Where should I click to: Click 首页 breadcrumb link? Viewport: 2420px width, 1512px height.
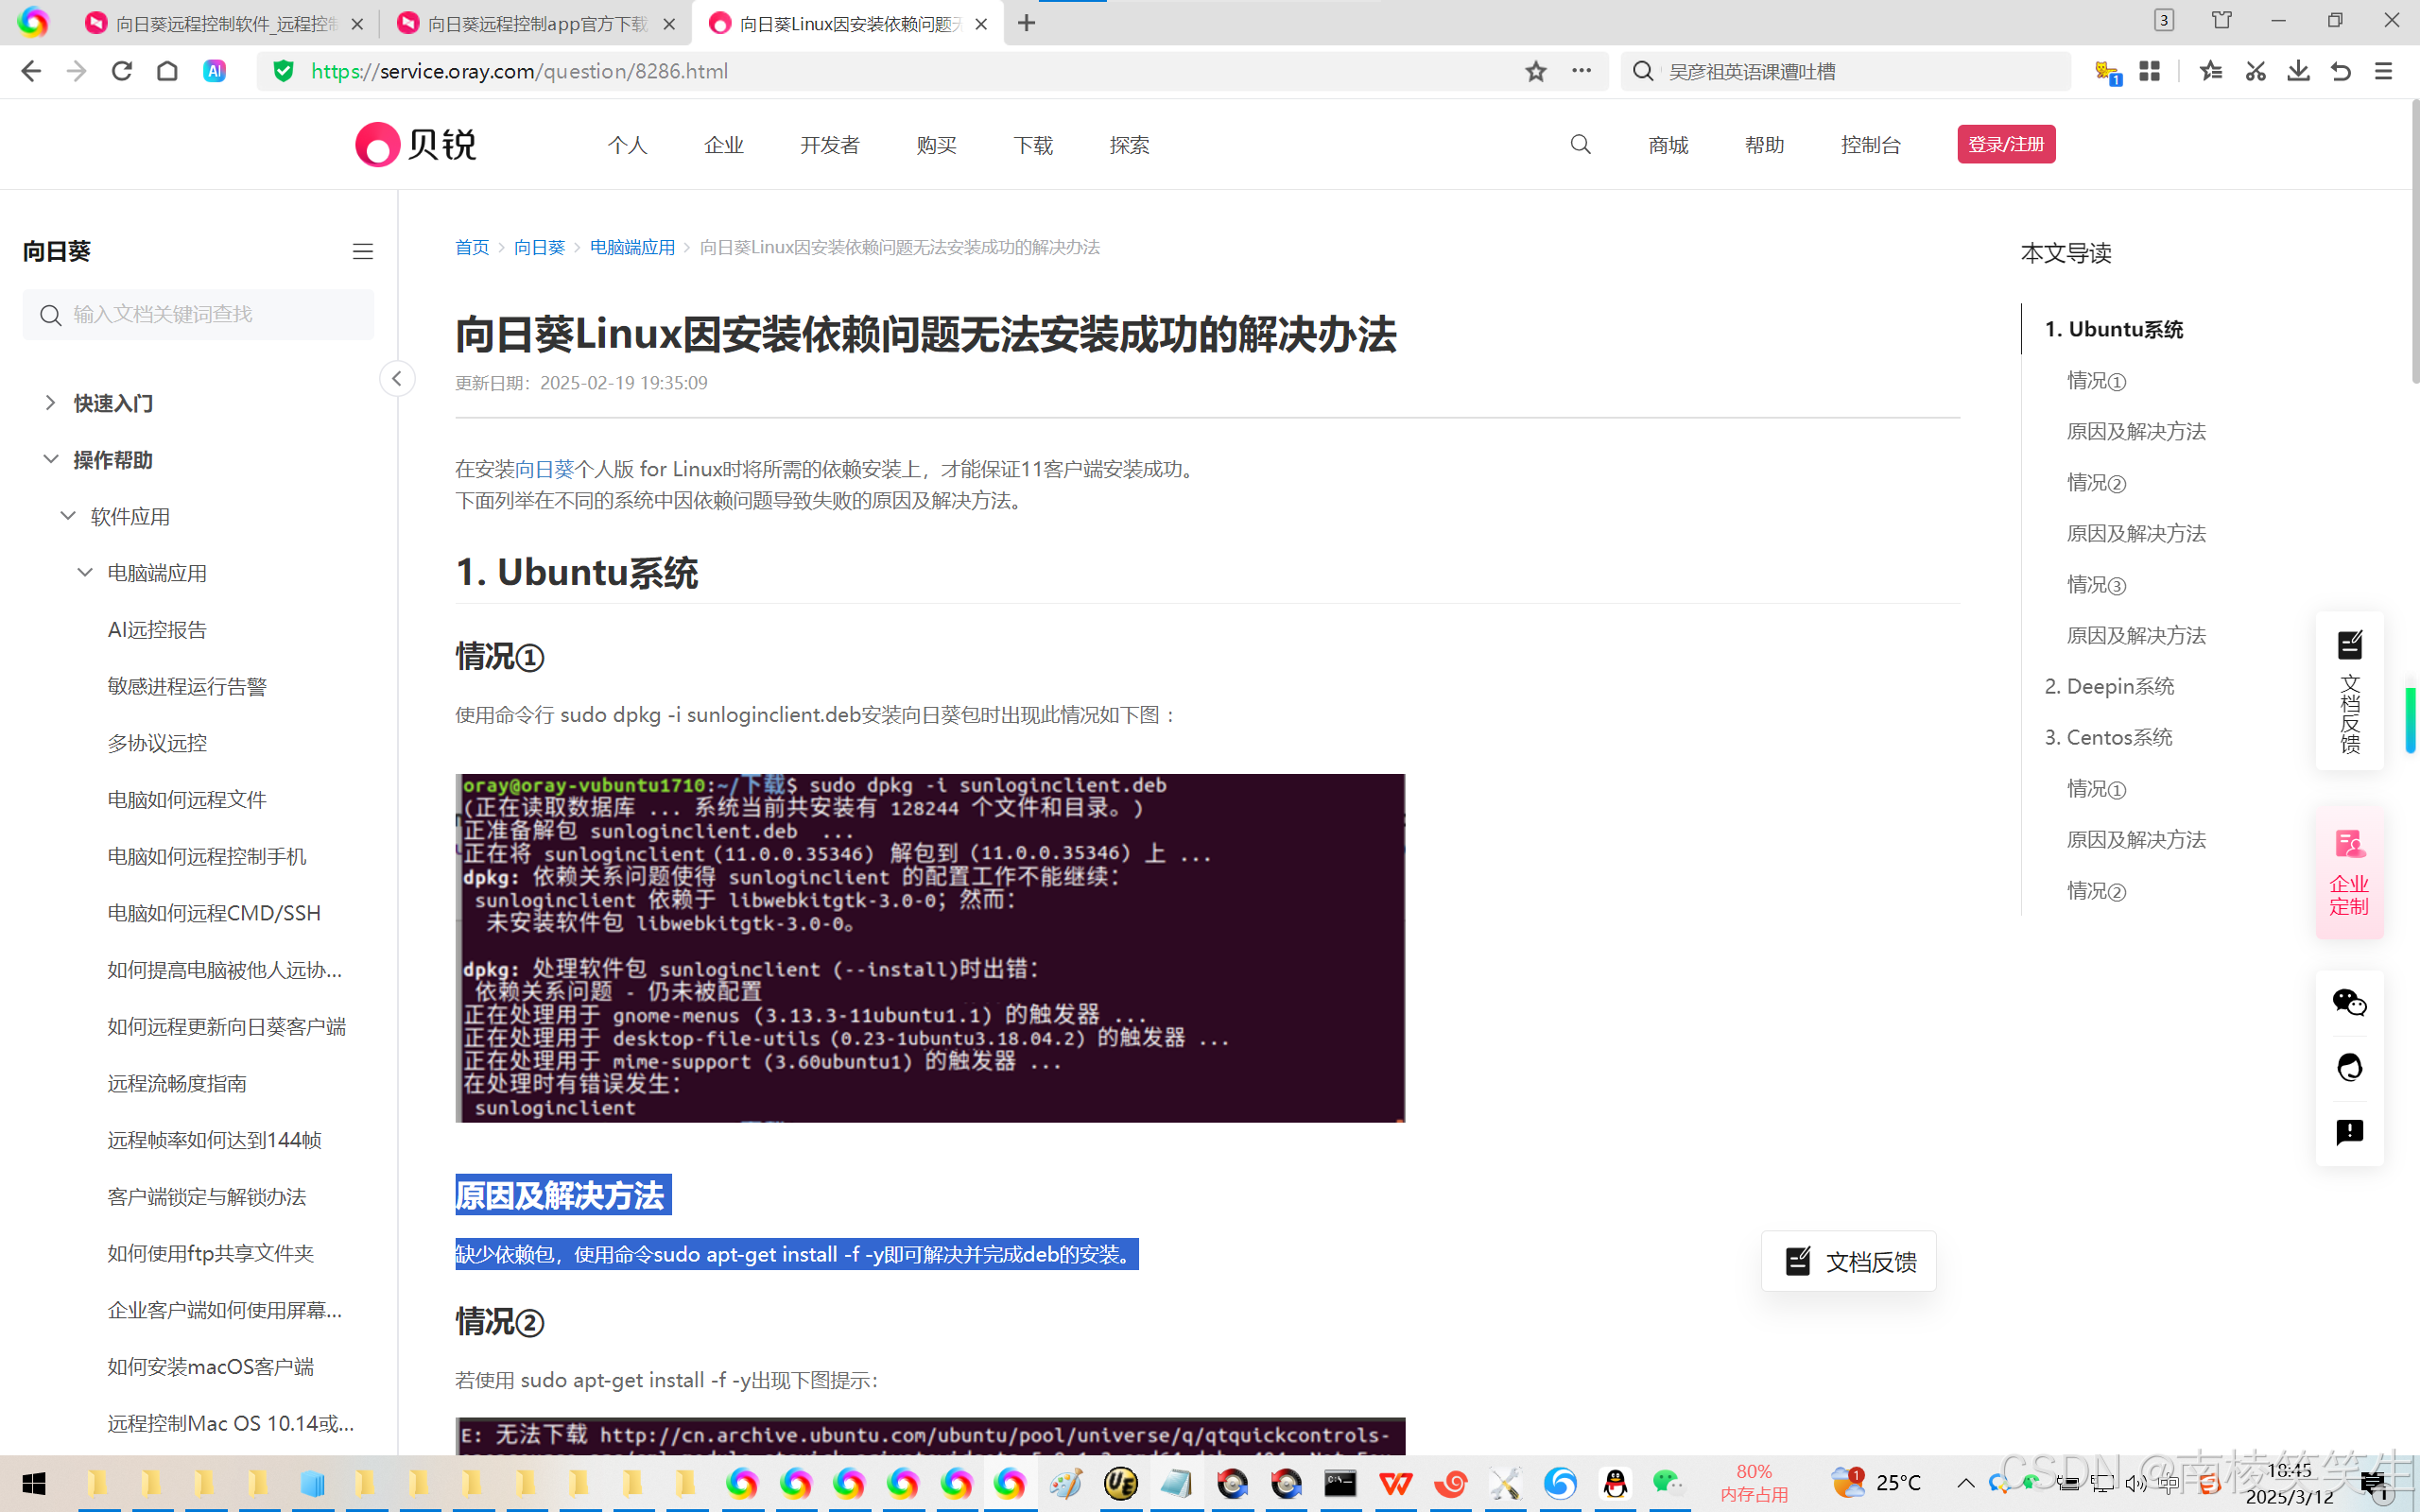click(472, 247)
